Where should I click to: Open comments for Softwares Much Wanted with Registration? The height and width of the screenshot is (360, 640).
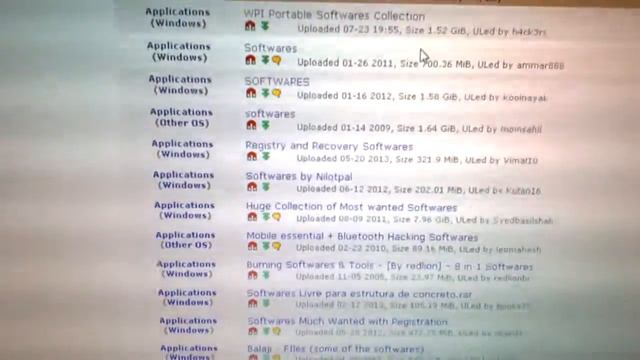pyautogui.click(x=277, y=331)
